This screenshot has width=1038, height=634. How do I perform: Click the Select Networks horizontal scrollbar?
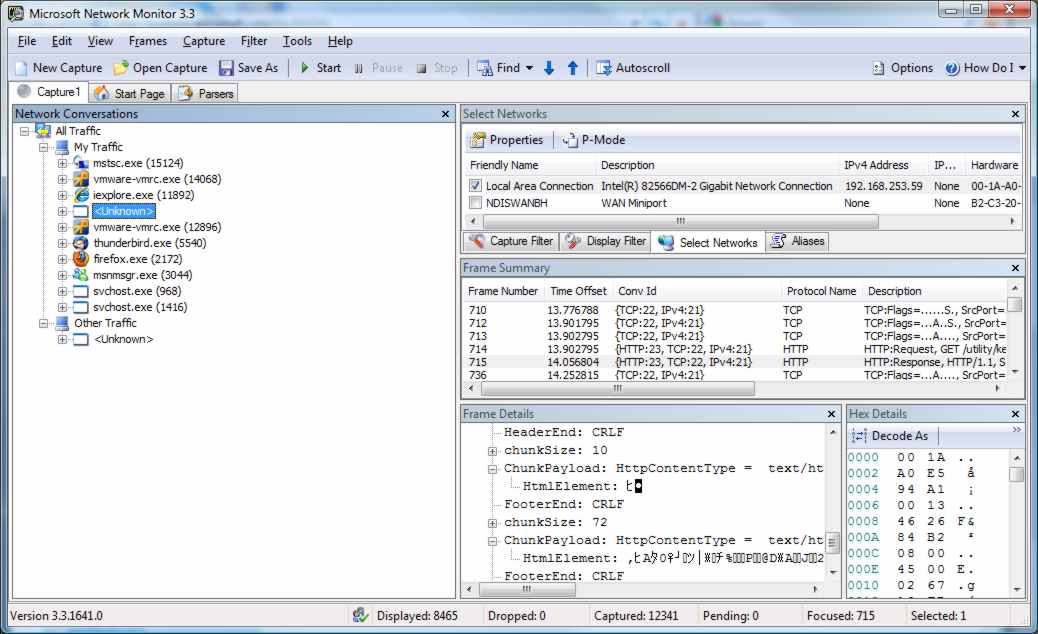681,221
